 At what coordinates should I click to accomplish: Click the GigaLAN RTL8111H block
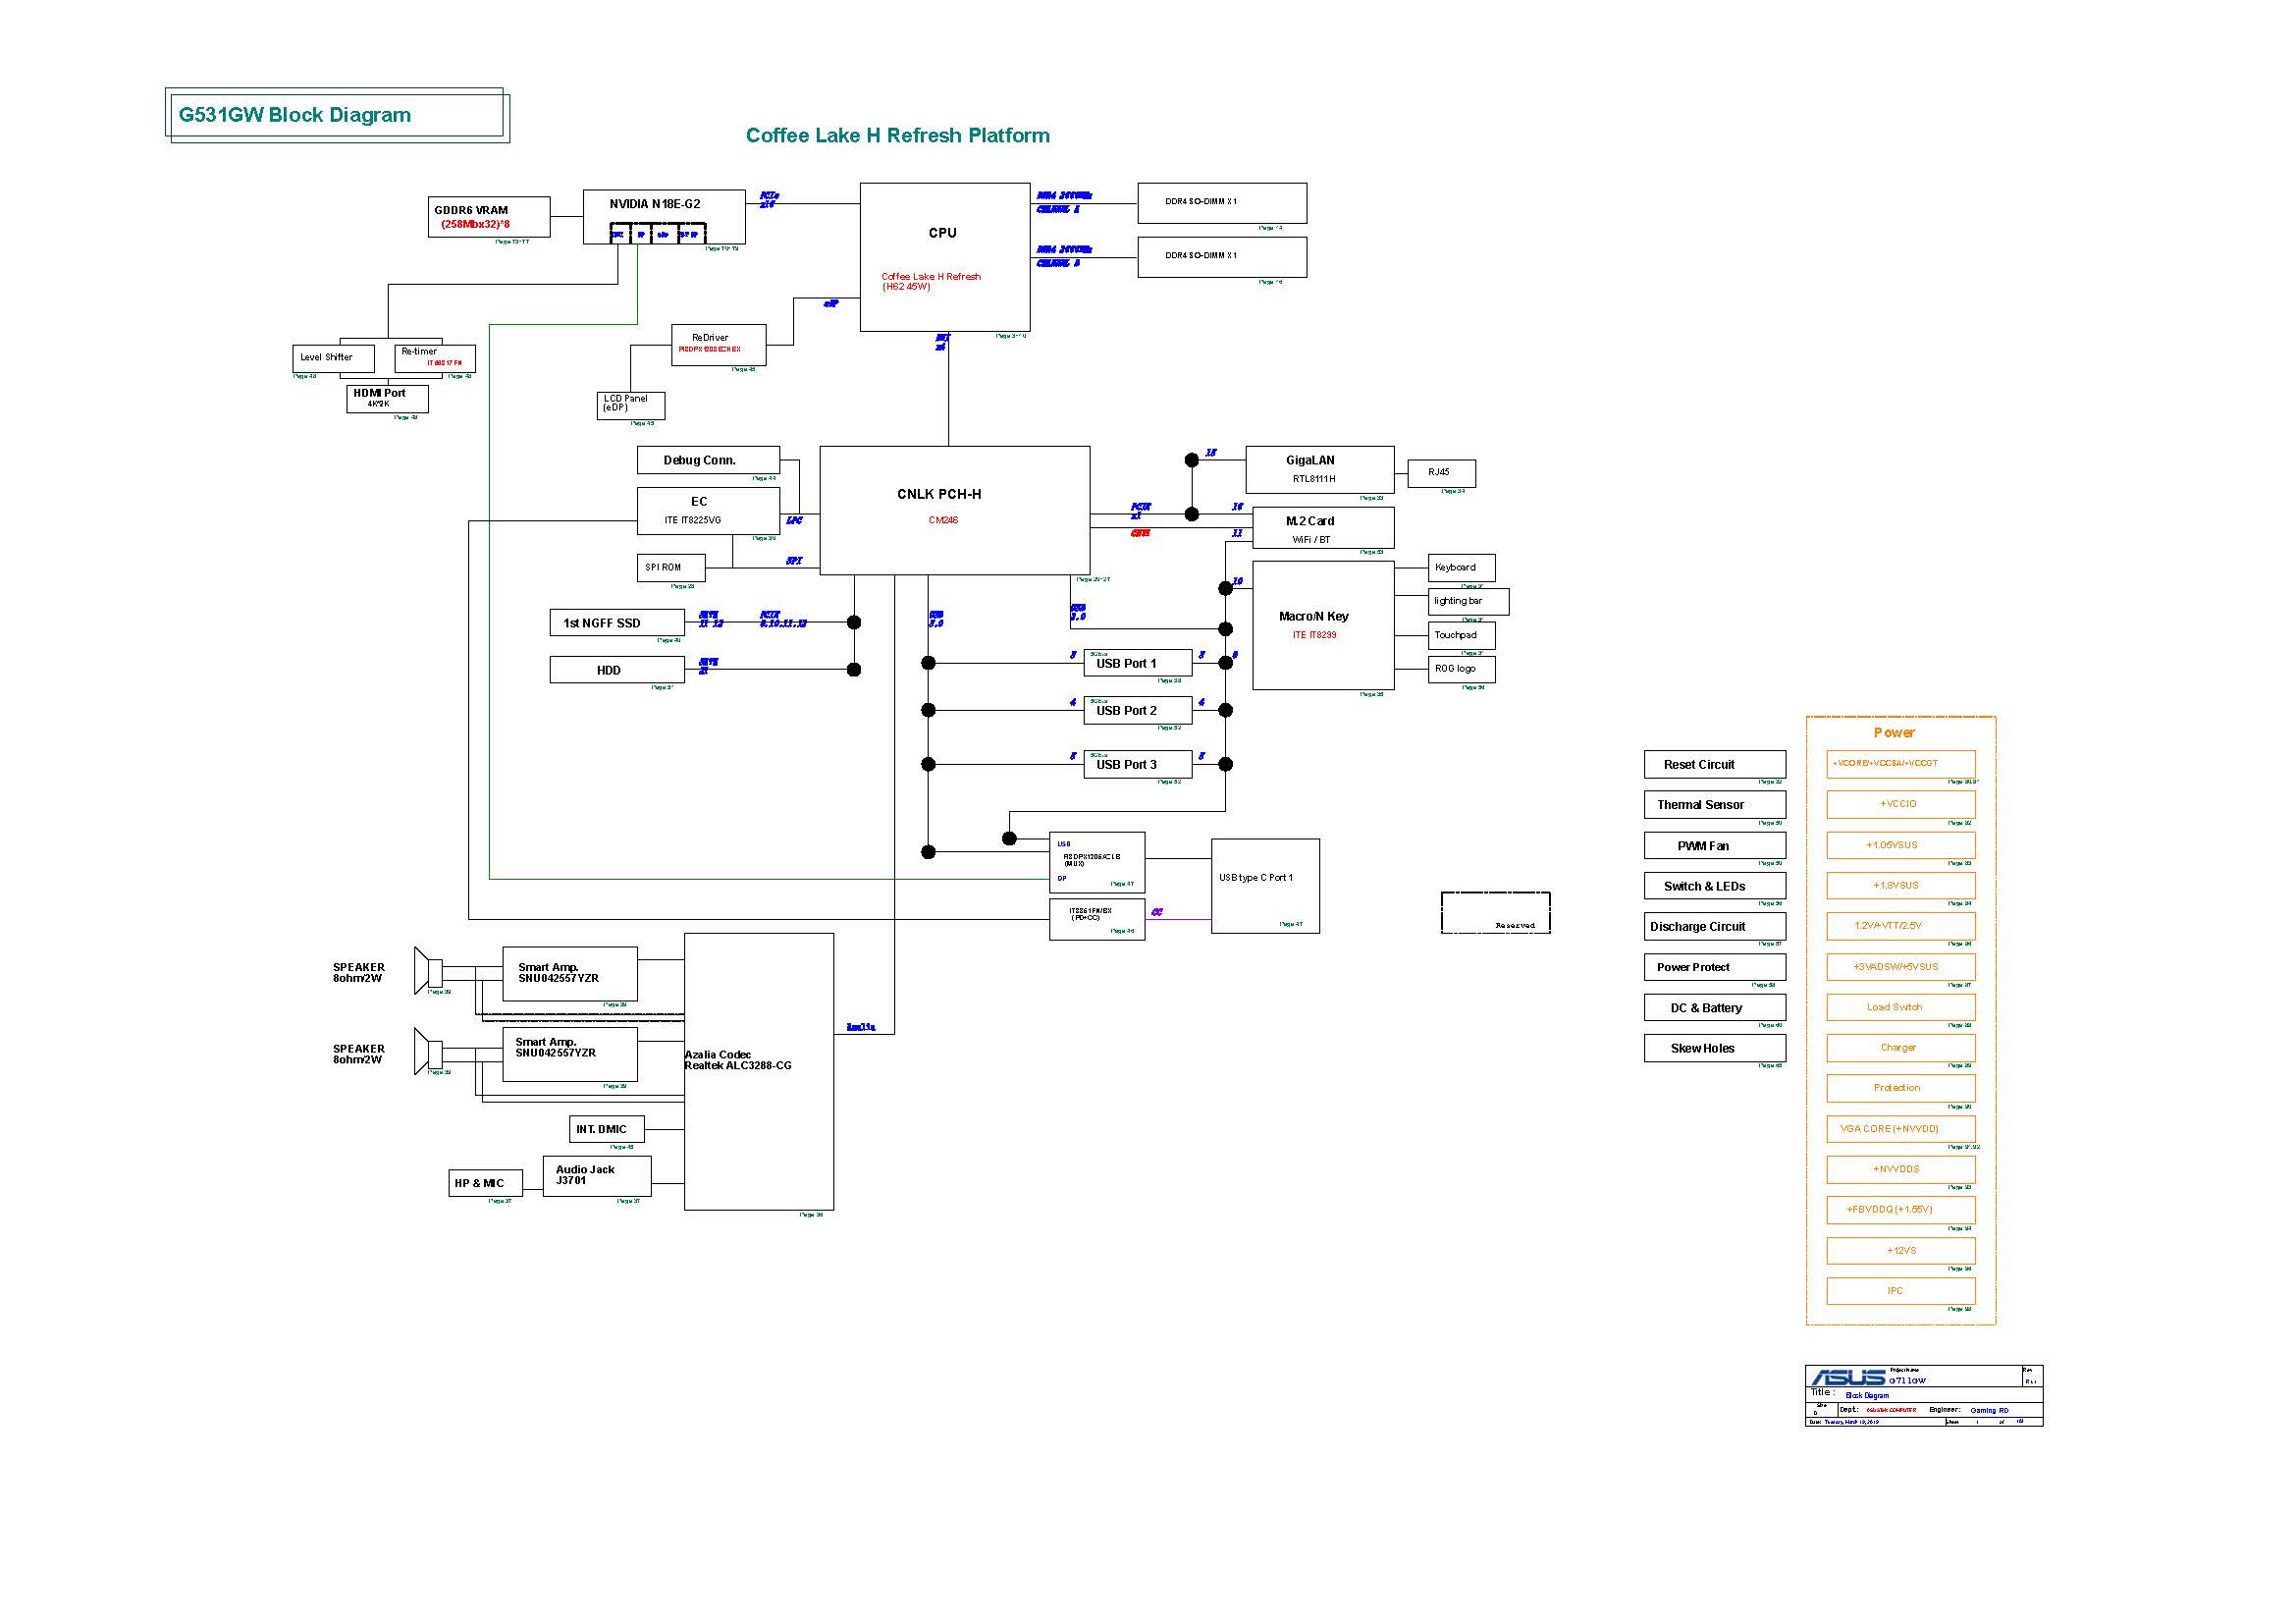(x=1320, y=470)
